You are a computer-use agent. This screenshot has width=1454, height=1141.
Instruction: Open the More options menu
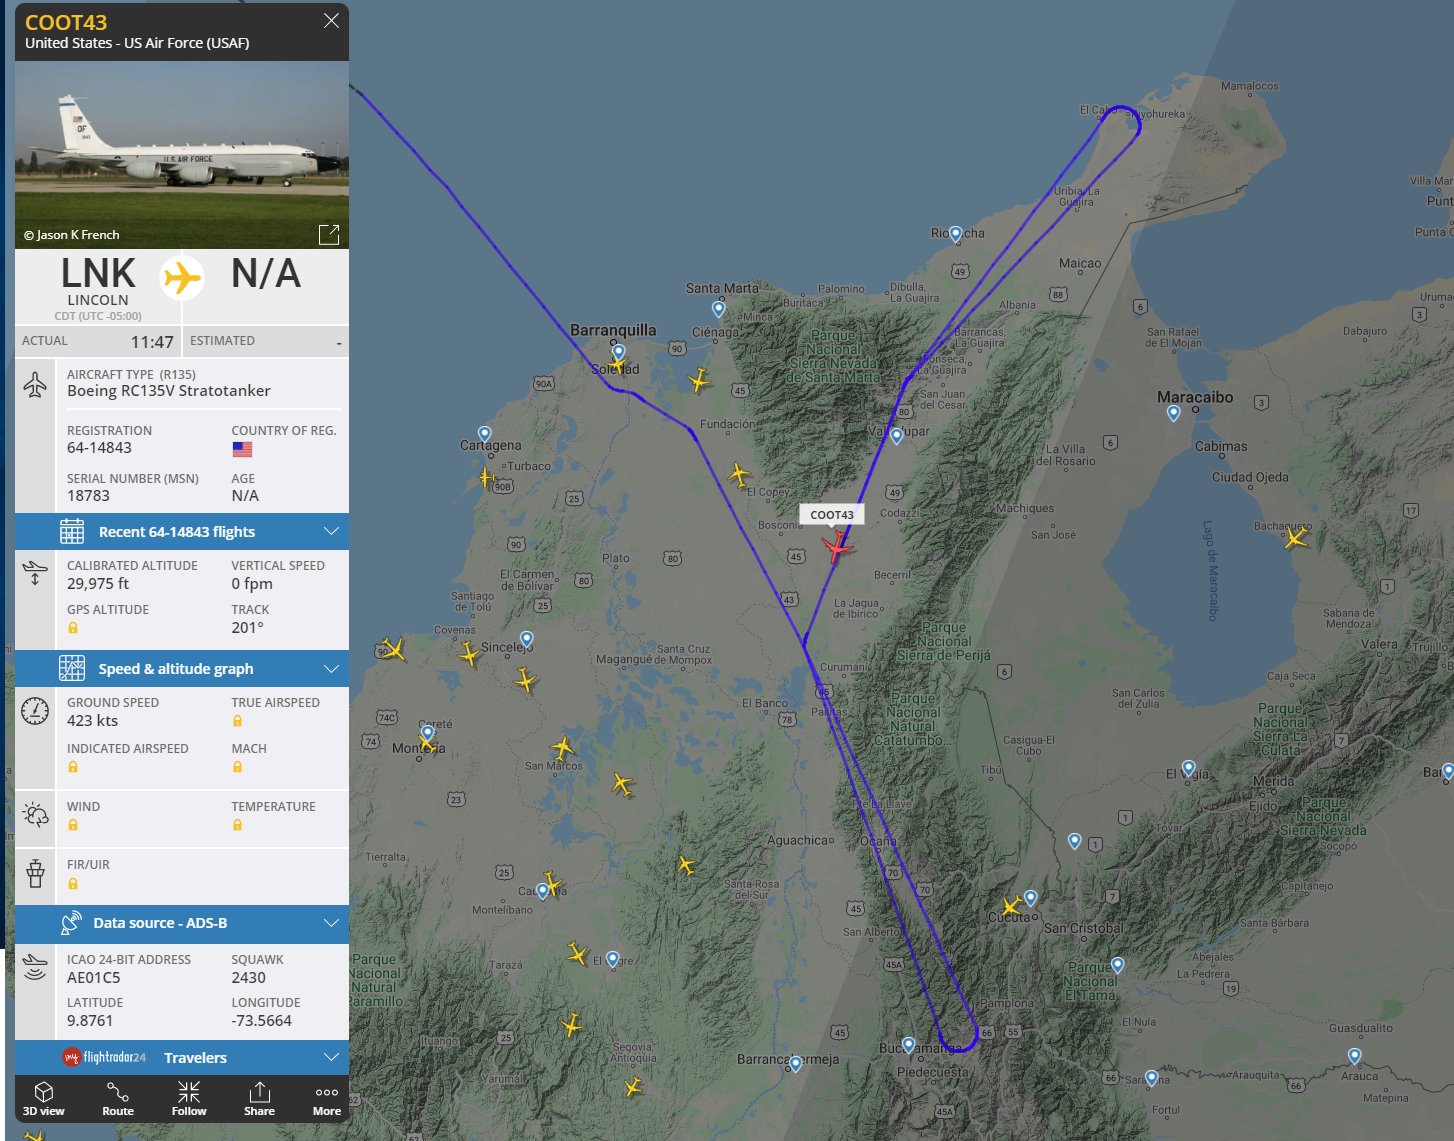click(327, 1098)
